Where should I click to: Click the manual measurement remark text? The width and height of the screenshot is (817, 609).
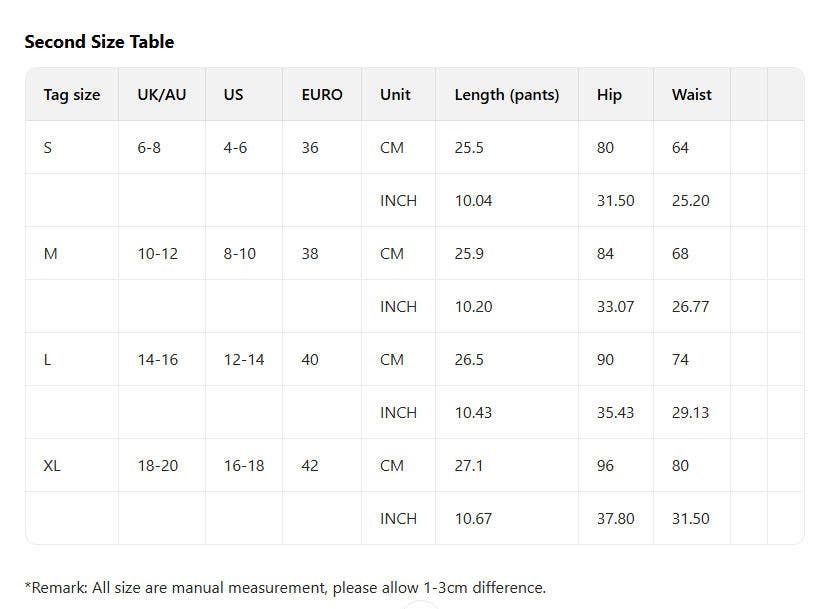pos(285,588)
